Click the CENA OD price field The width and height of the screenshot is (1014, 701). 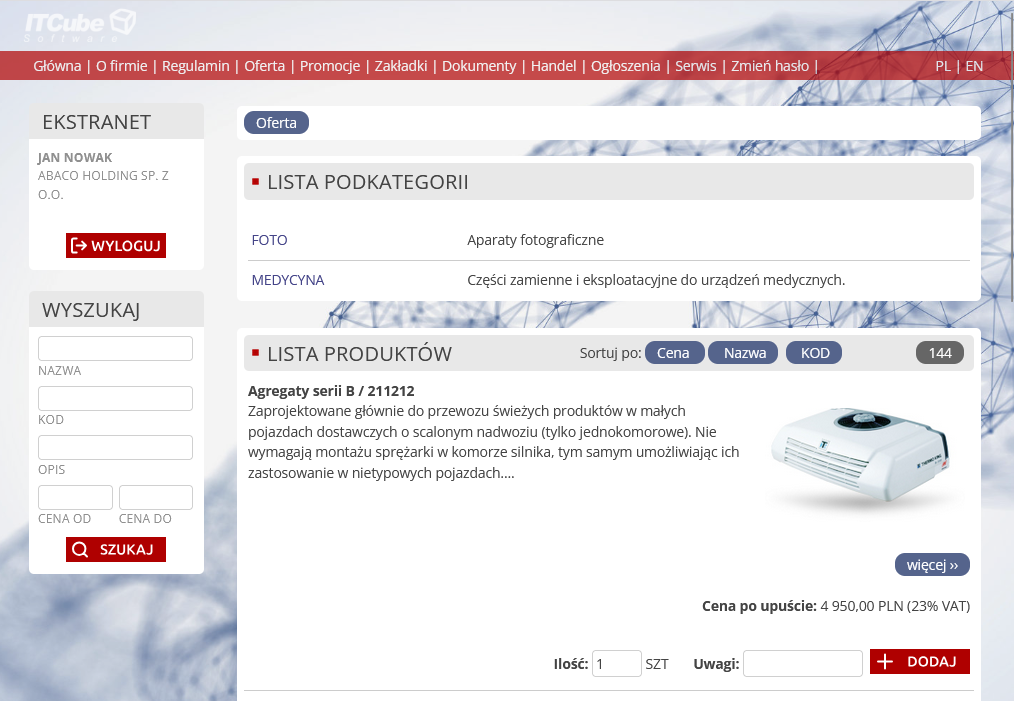(x=75, y=497)
